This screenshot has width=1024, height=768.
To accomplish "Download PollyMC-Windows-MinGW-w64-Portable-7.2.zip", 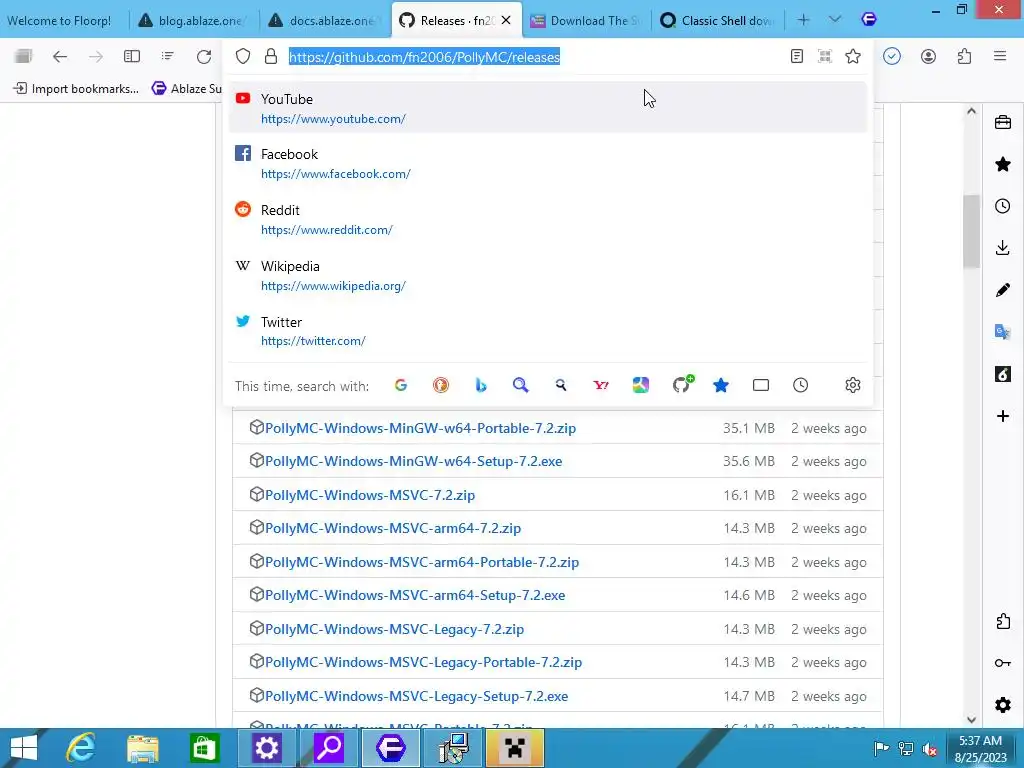I will click(421, 428).
